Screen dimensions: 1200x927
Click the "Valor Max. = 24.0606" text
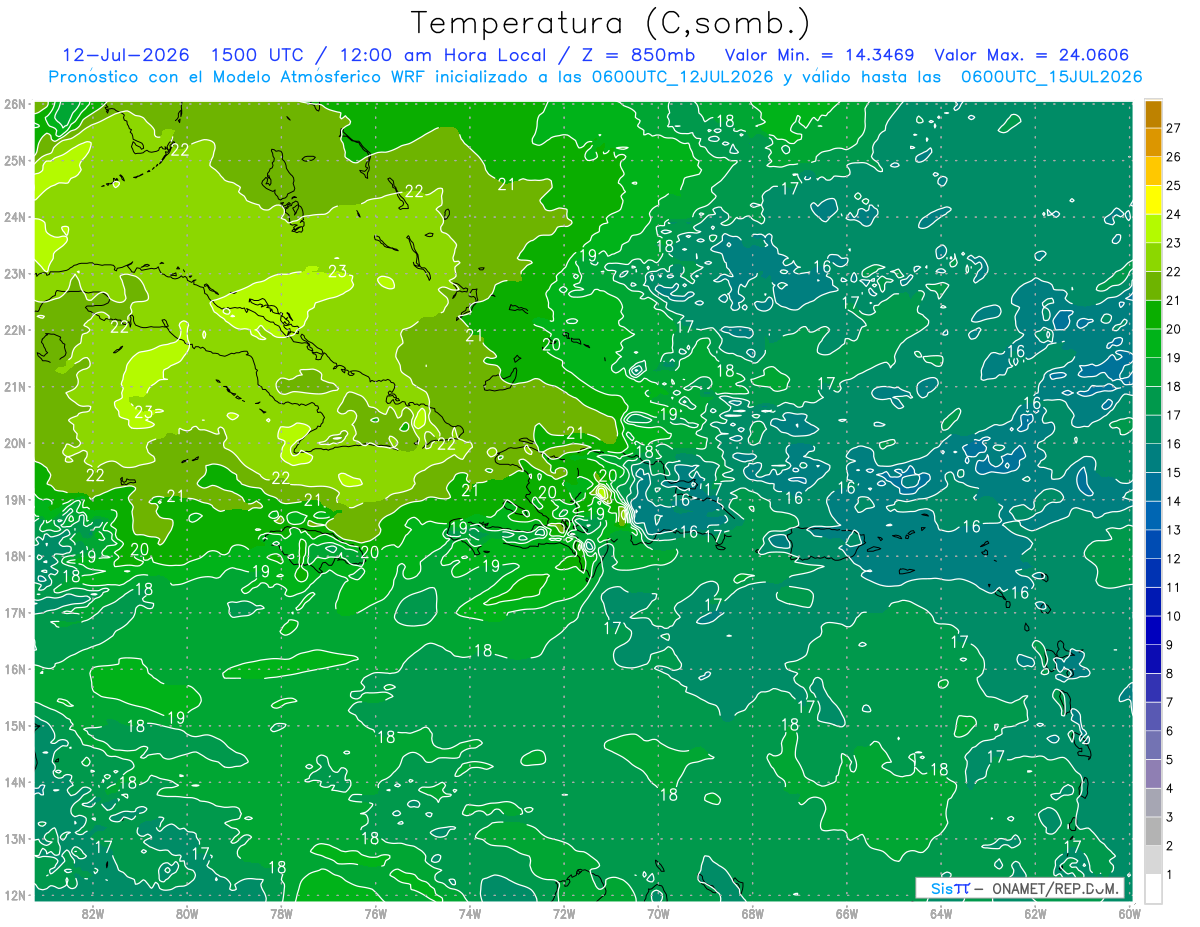[1032, 55]
